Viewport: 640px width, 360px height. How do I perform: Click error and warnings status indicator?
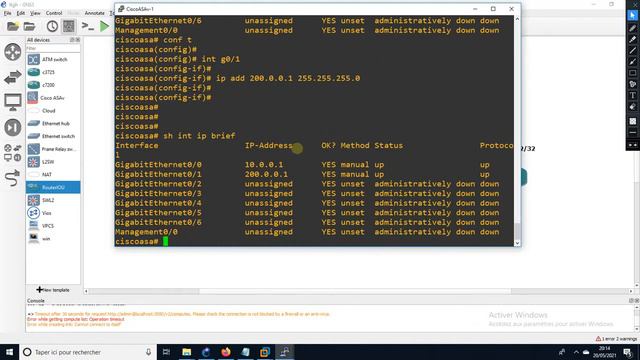(x=616, y=339)
